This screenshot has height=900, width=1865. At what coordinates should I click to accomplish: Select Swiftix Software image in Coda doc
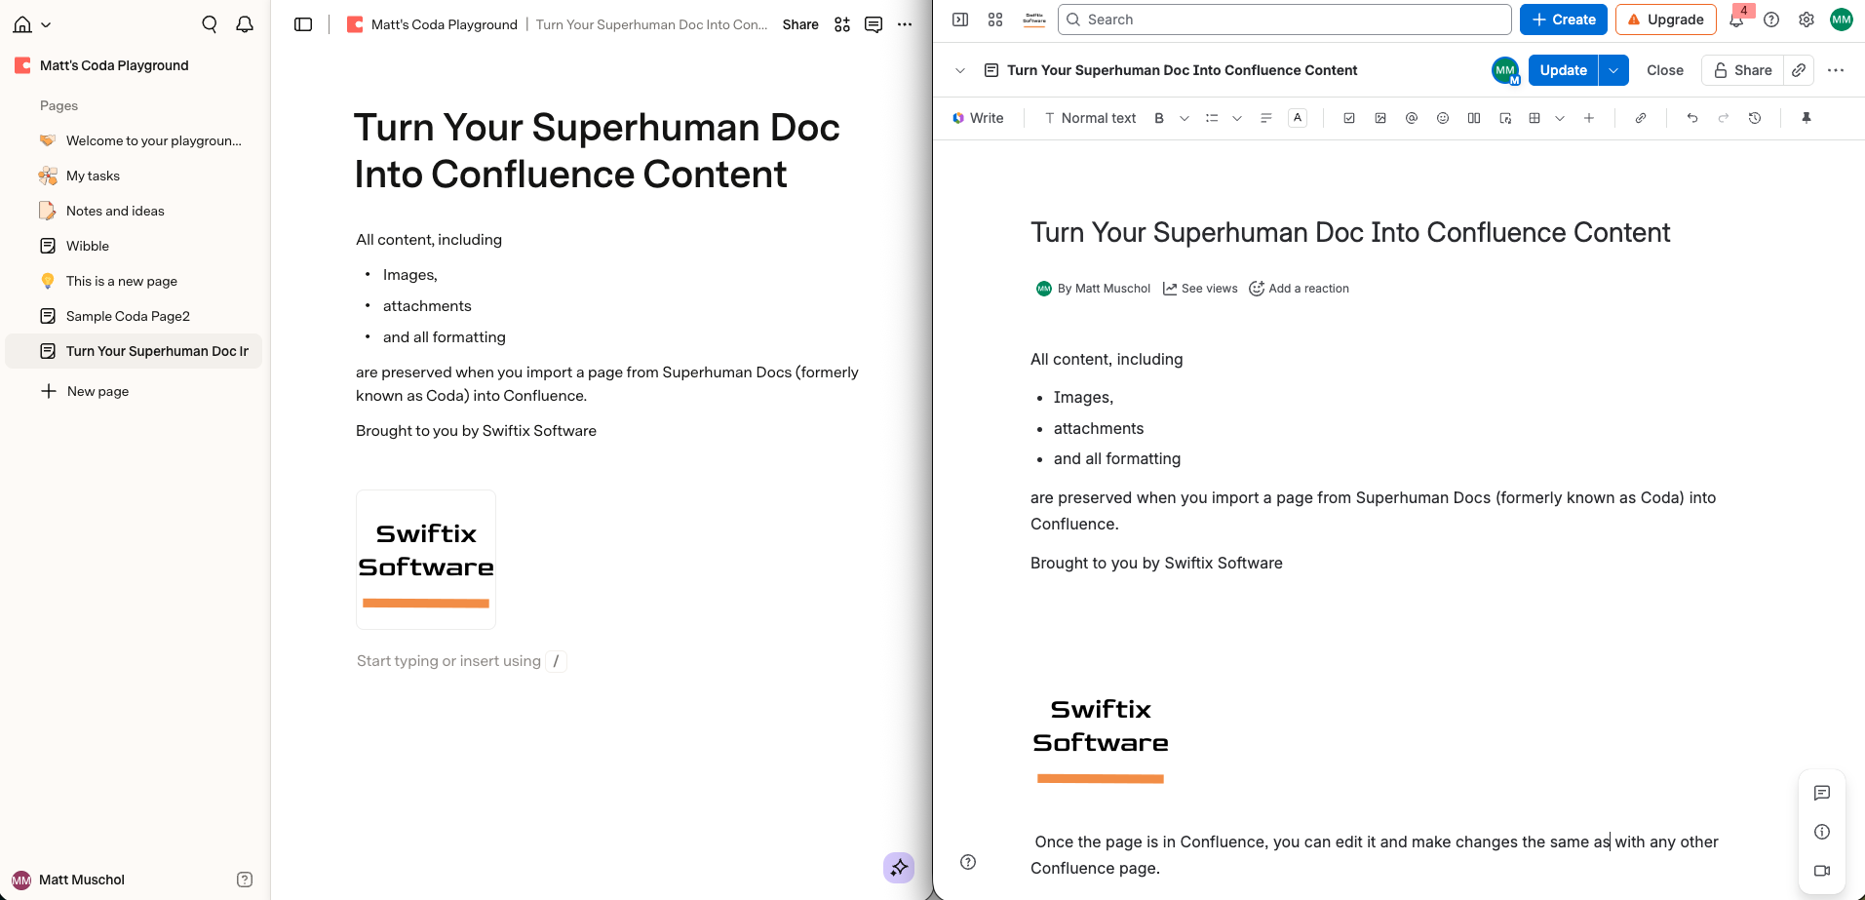[x=426, y=559]
